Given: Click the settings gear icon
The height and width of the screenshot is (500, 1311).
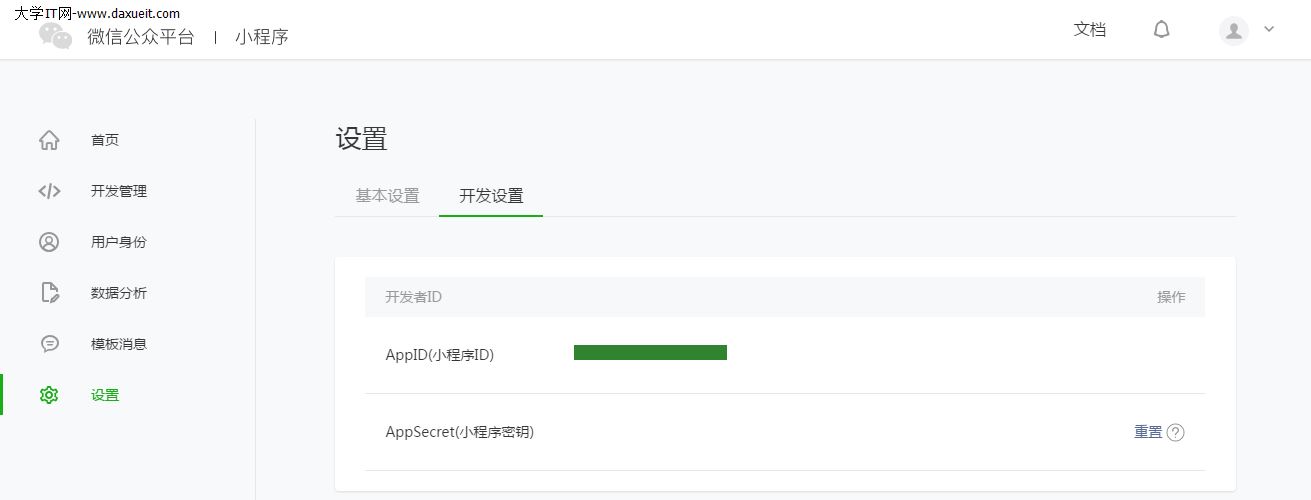Looking at the screenshot, I should 49,395.
